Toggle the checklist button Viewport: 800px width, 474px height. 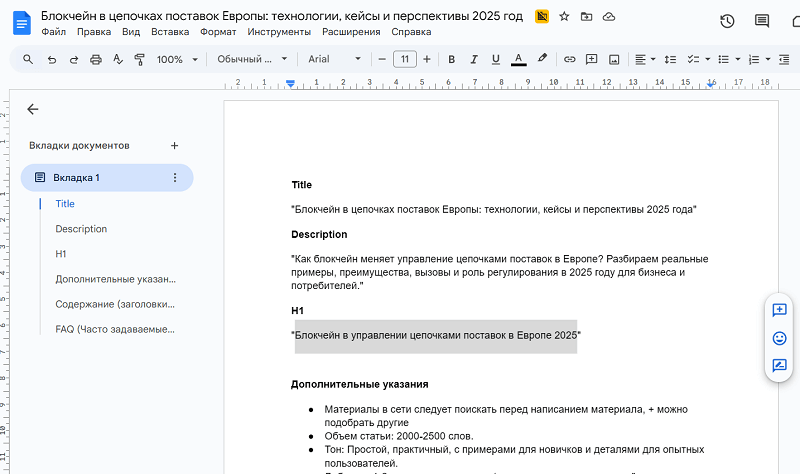pyautogui.click(x=693, y=59)
